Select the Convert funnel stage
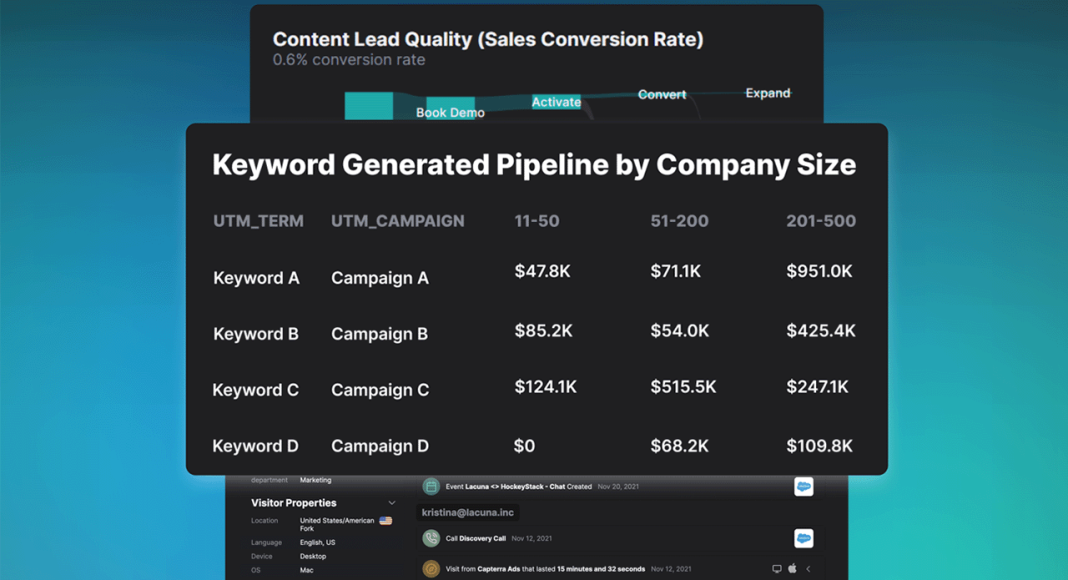The image size is (1068, 580). [x=661, y=95]
